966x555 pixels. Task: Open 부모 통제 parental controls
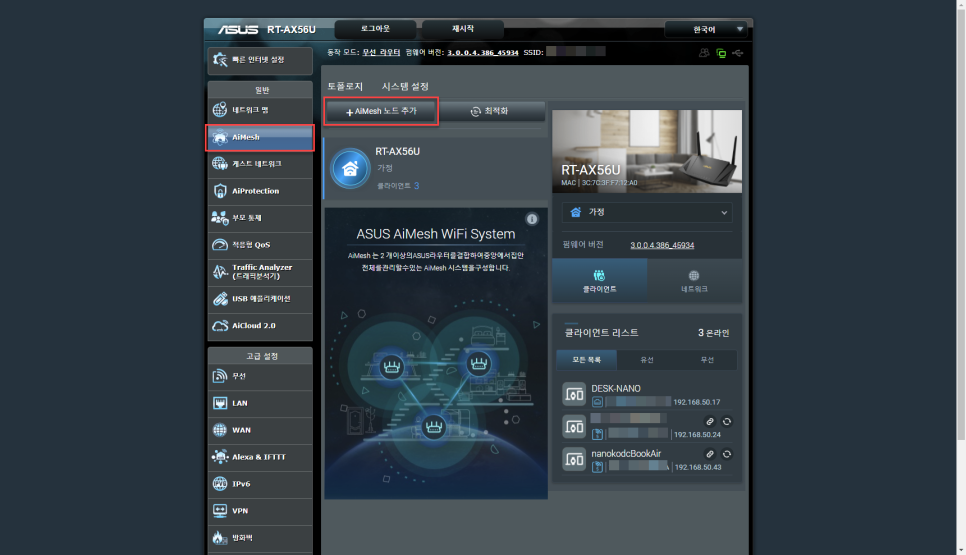[260, 218]
